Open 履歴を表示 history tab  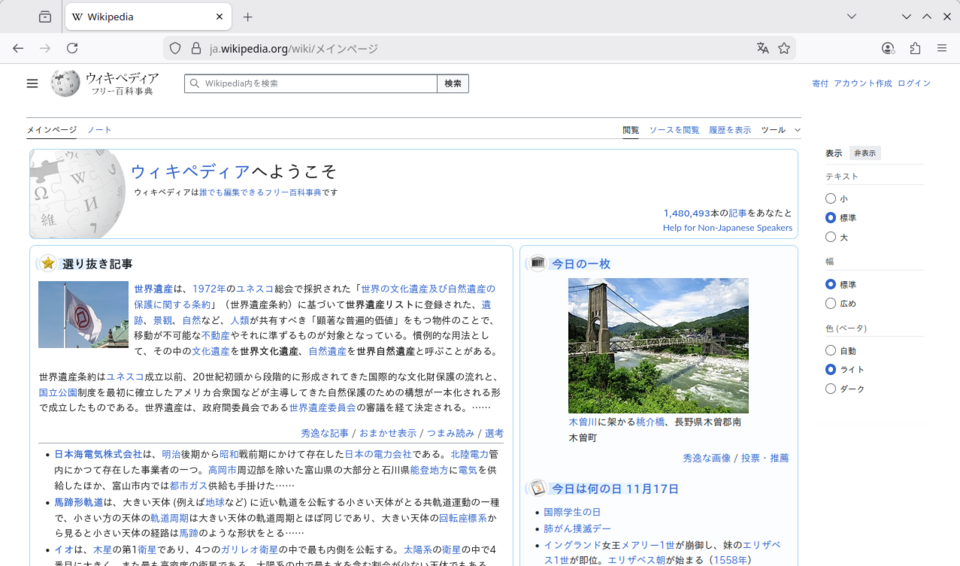click(730, 130)
